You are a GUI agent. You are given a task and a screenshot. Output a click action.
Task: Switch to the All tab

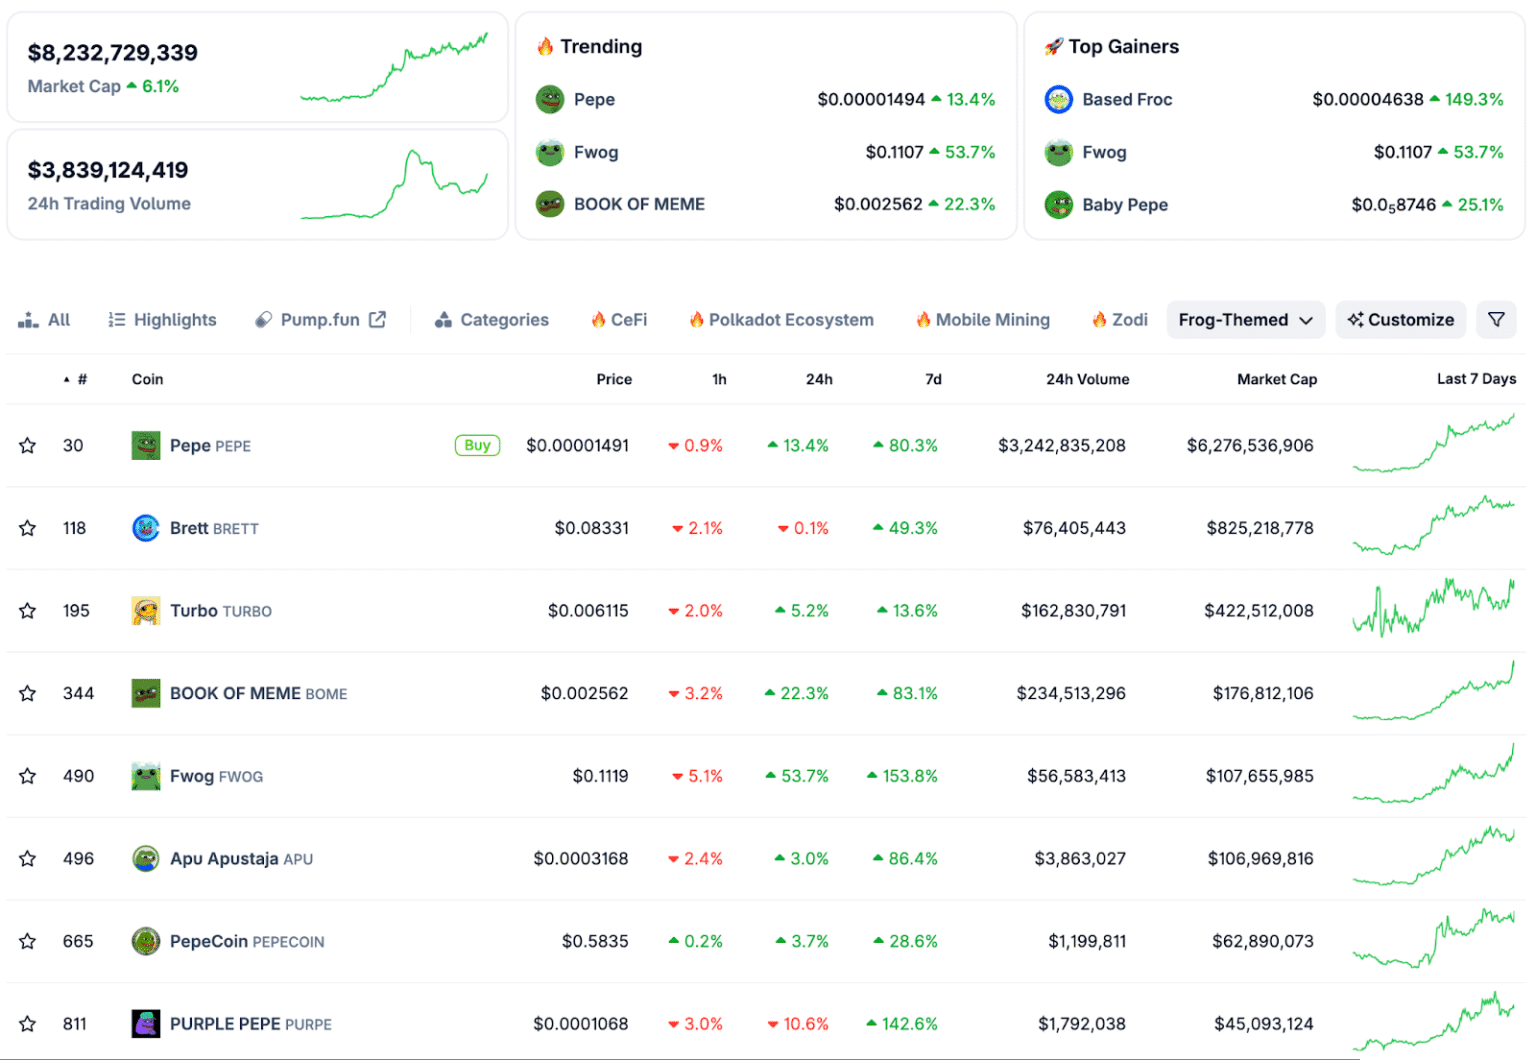[45, 320]
